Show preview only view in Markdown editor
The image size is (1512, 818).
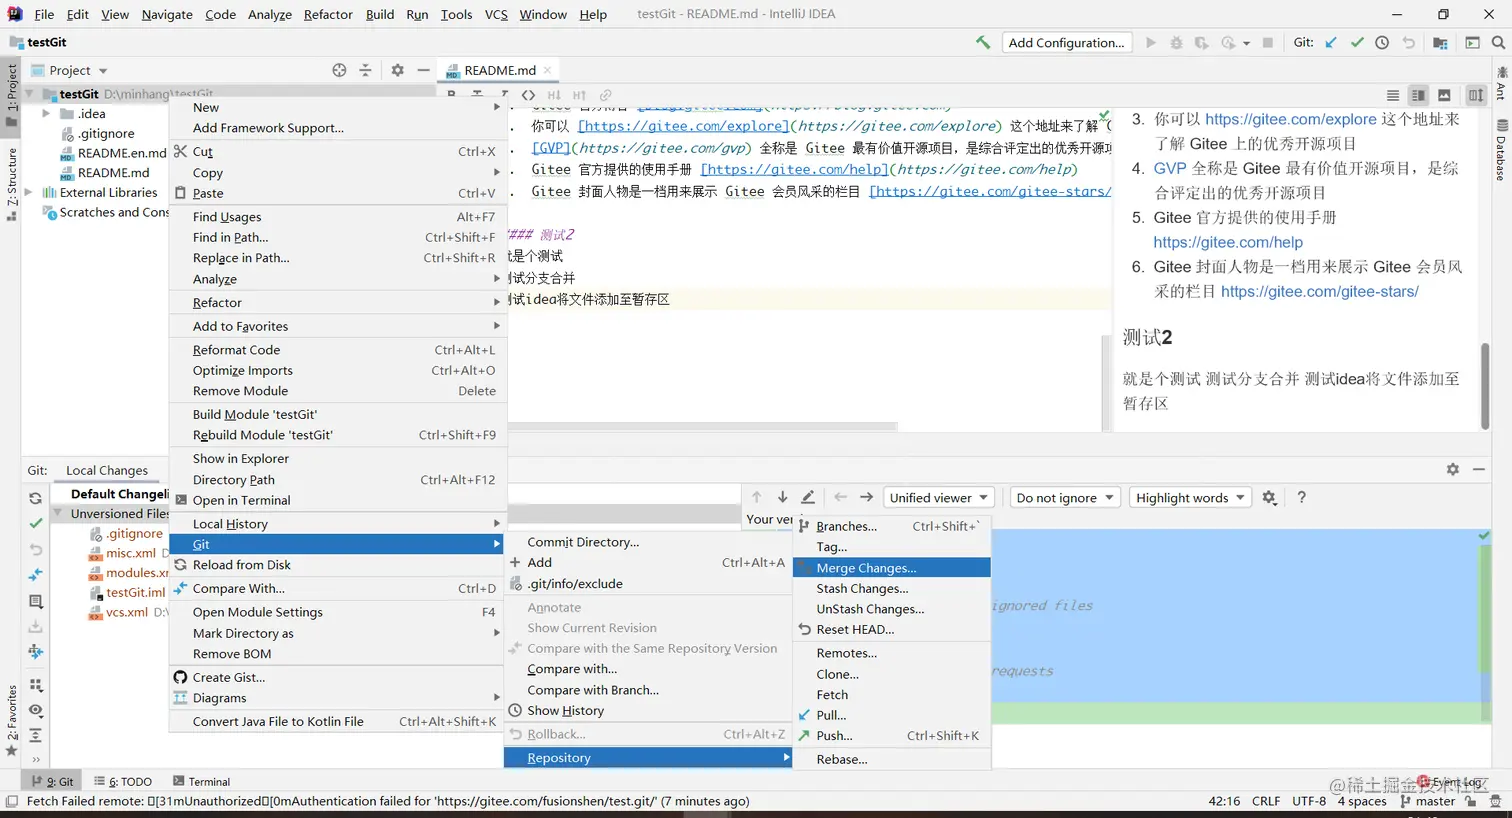(1444, 95)
